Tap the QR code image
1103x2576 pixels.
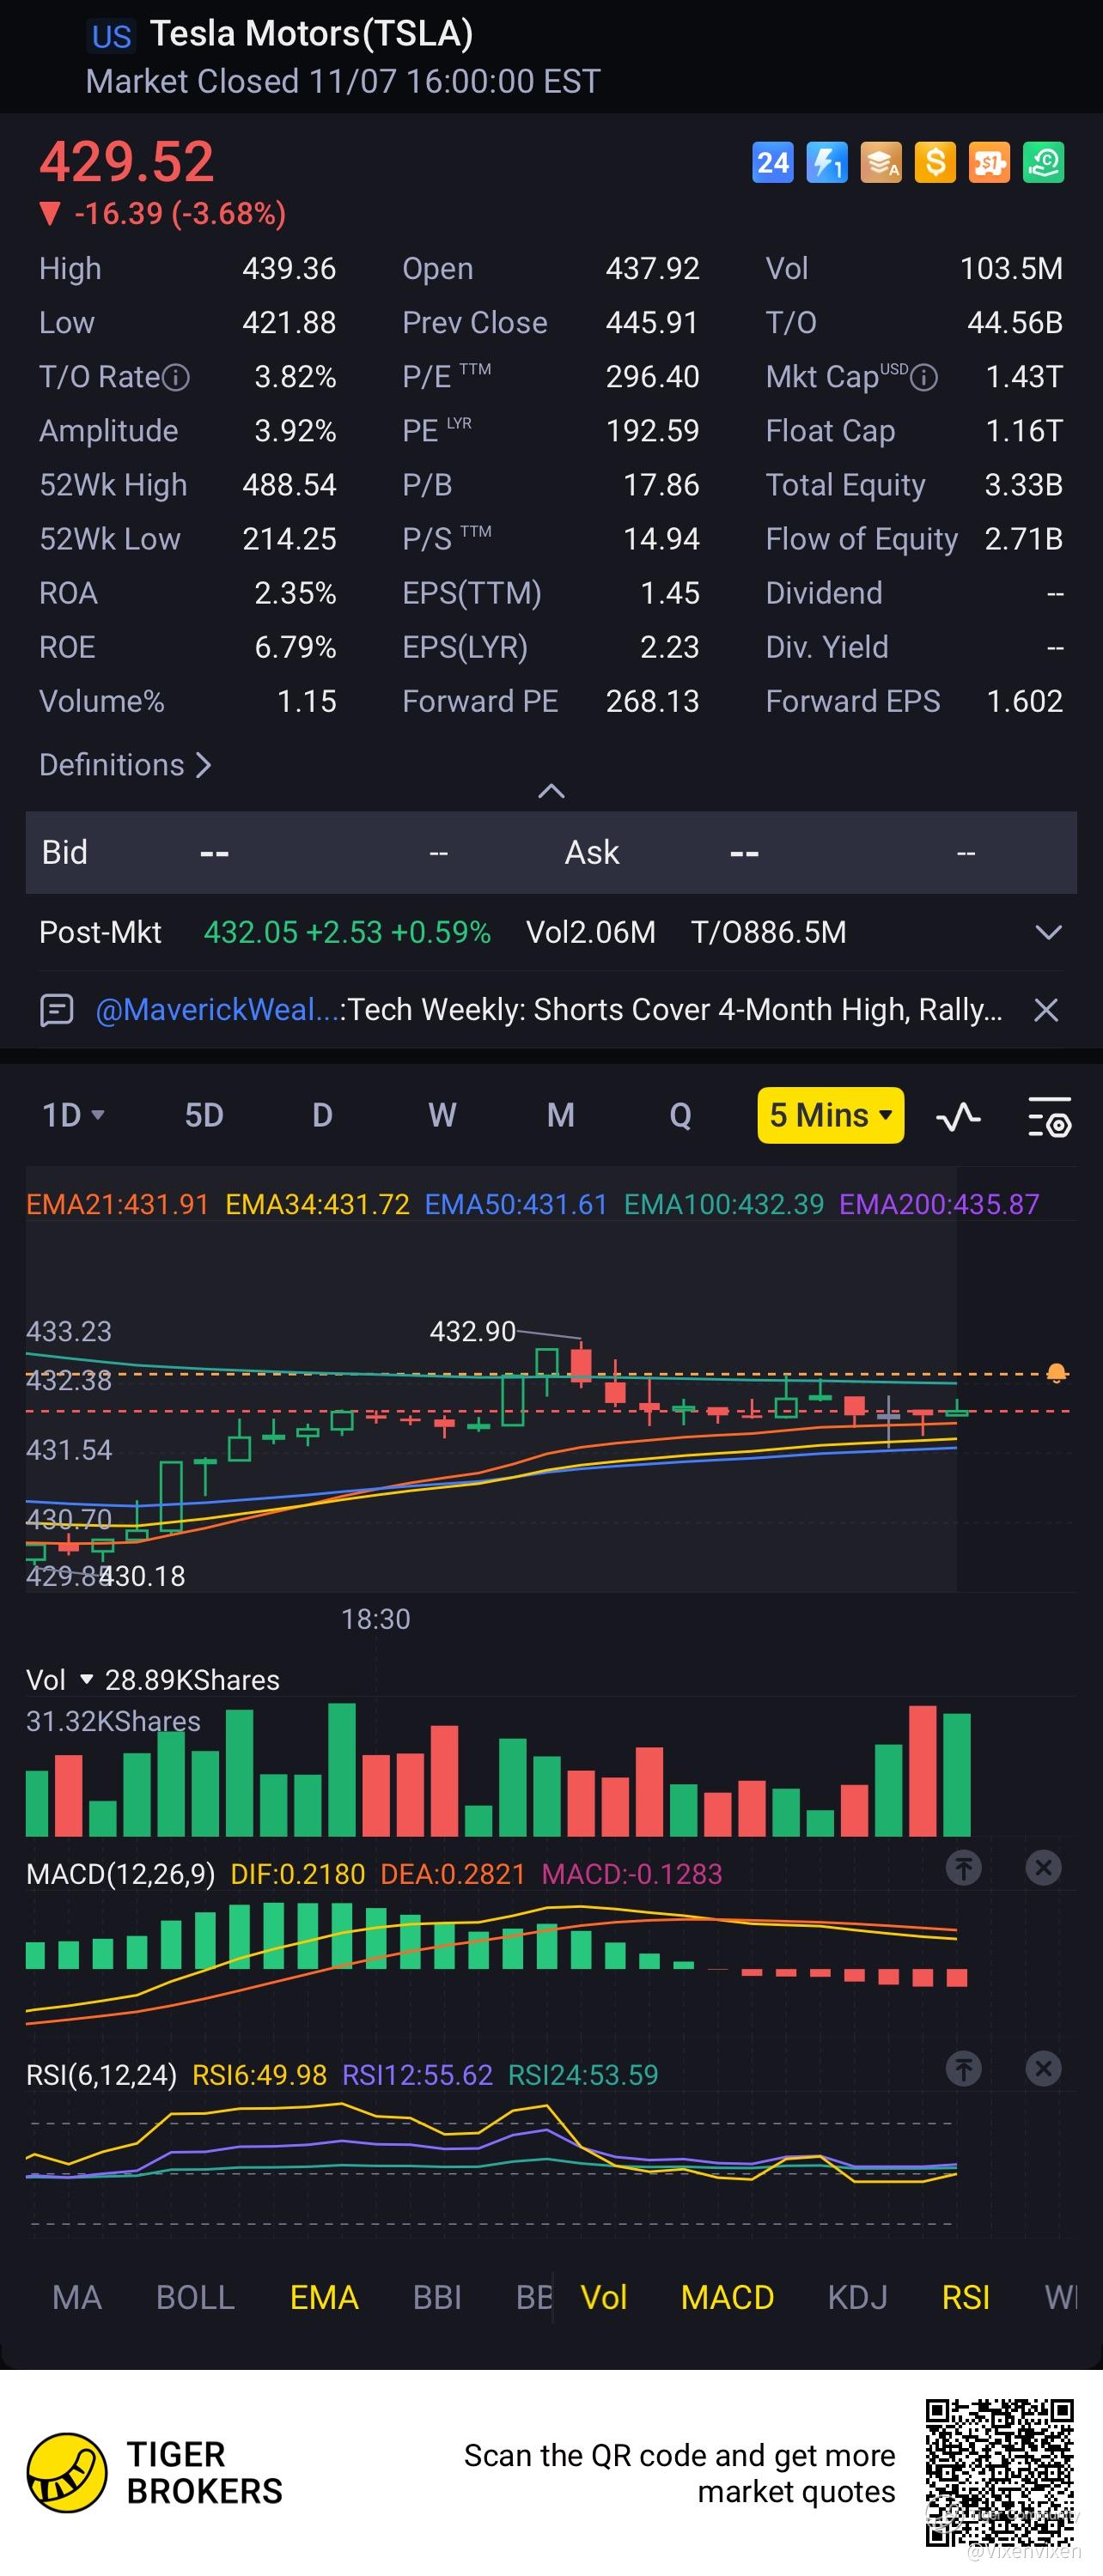(x=1000, y=2472)
